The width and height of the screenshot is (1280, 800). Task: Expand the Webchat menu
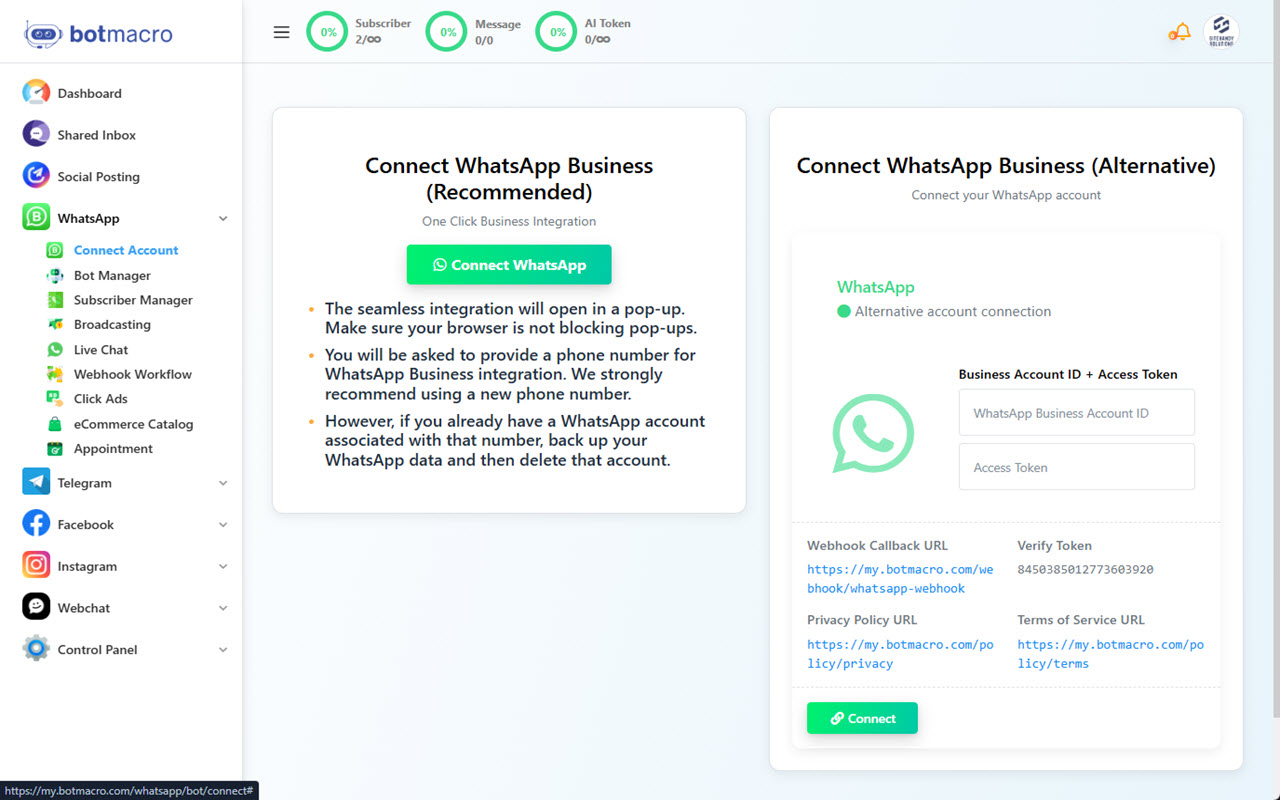coord(223,608)
